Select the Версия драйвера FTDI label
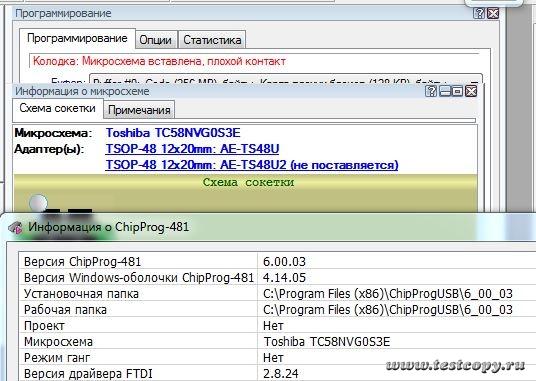536x381 pixels. pos(88,373)
